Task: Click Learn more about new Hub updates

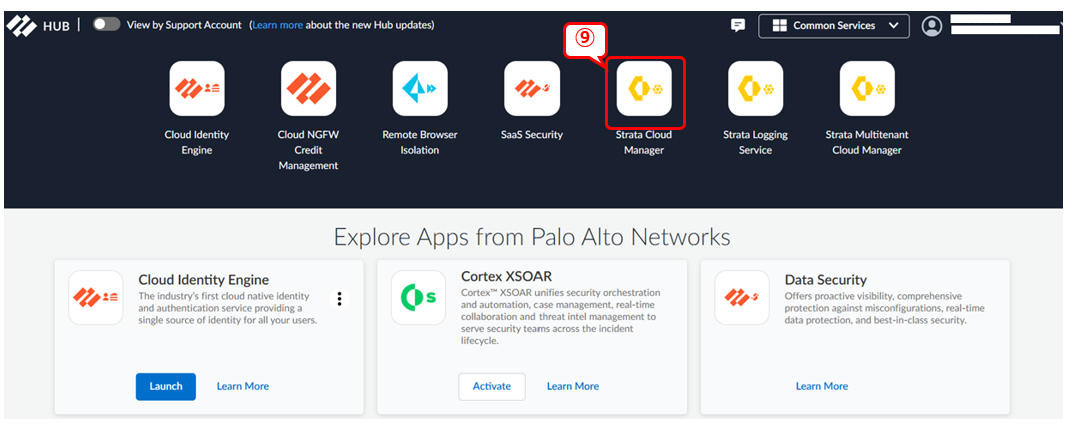Action: (277, 25)
